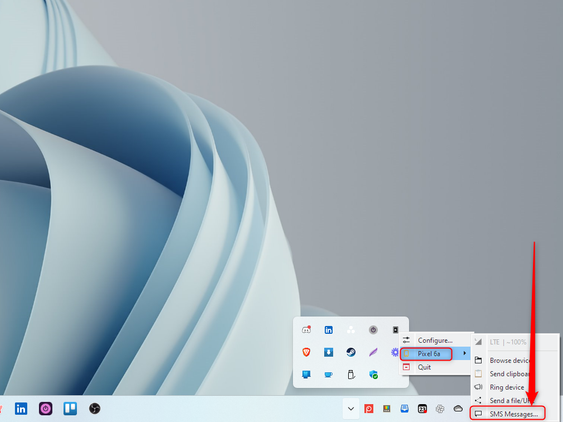The height and width of the screenshot is (422, 563).
Task: Open Brave browser tray icon
Action: [306, 352]
